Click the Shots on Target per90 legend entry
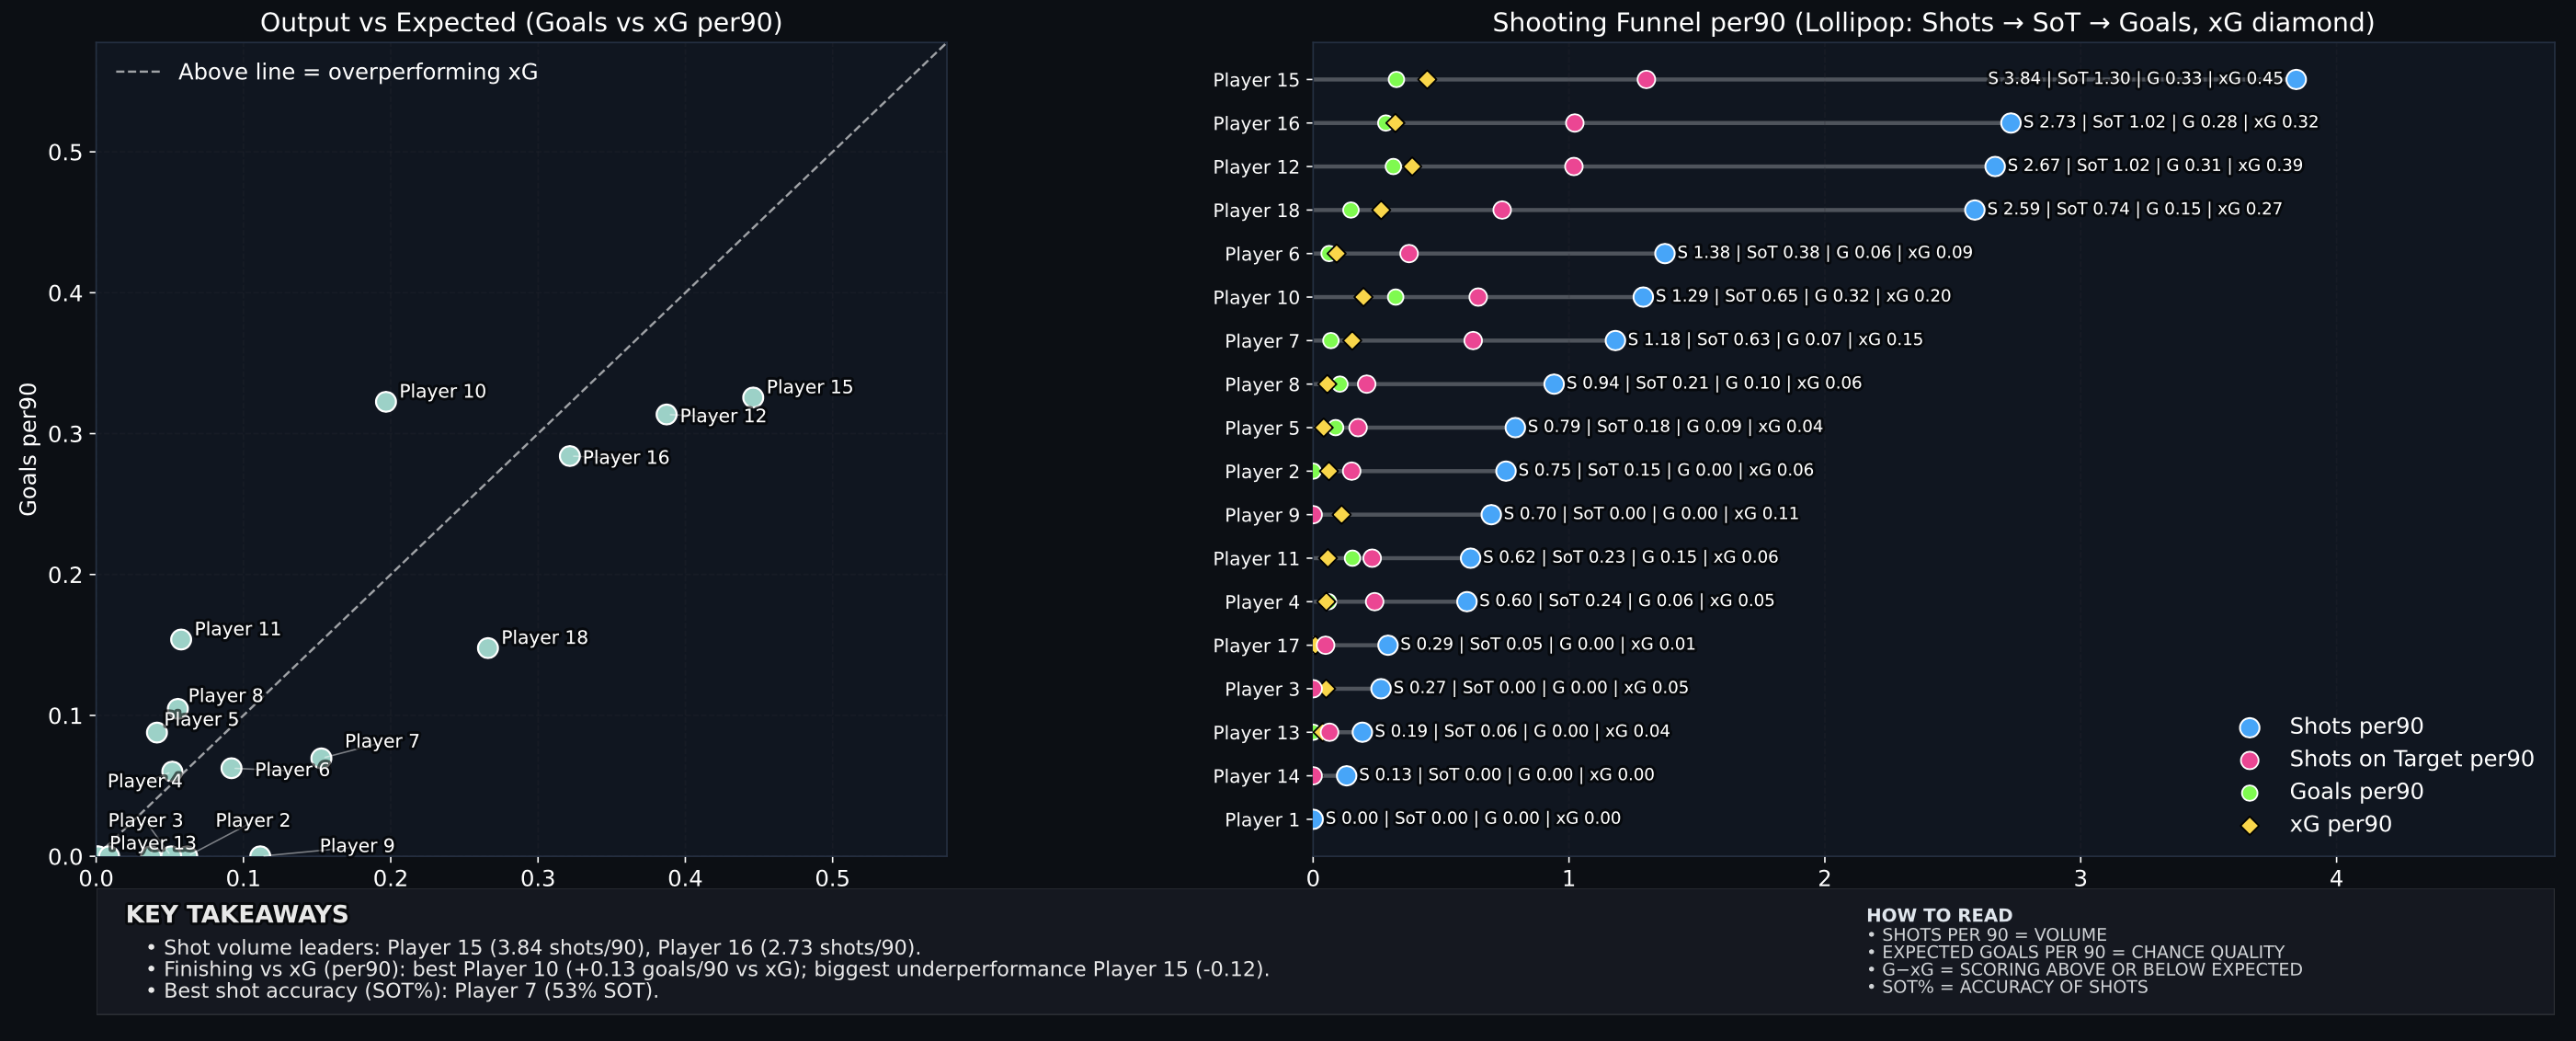The width and height of the screenshot is (2576, 1041). click(2411, 759)
